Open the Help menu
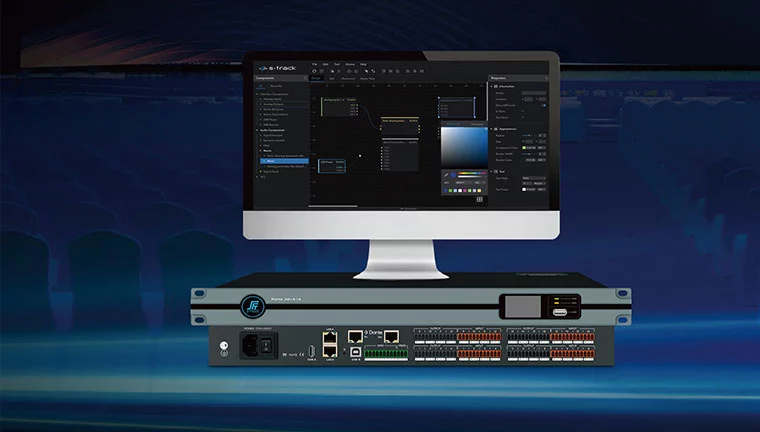The image size is (760, 432). [x=363, y=64]
